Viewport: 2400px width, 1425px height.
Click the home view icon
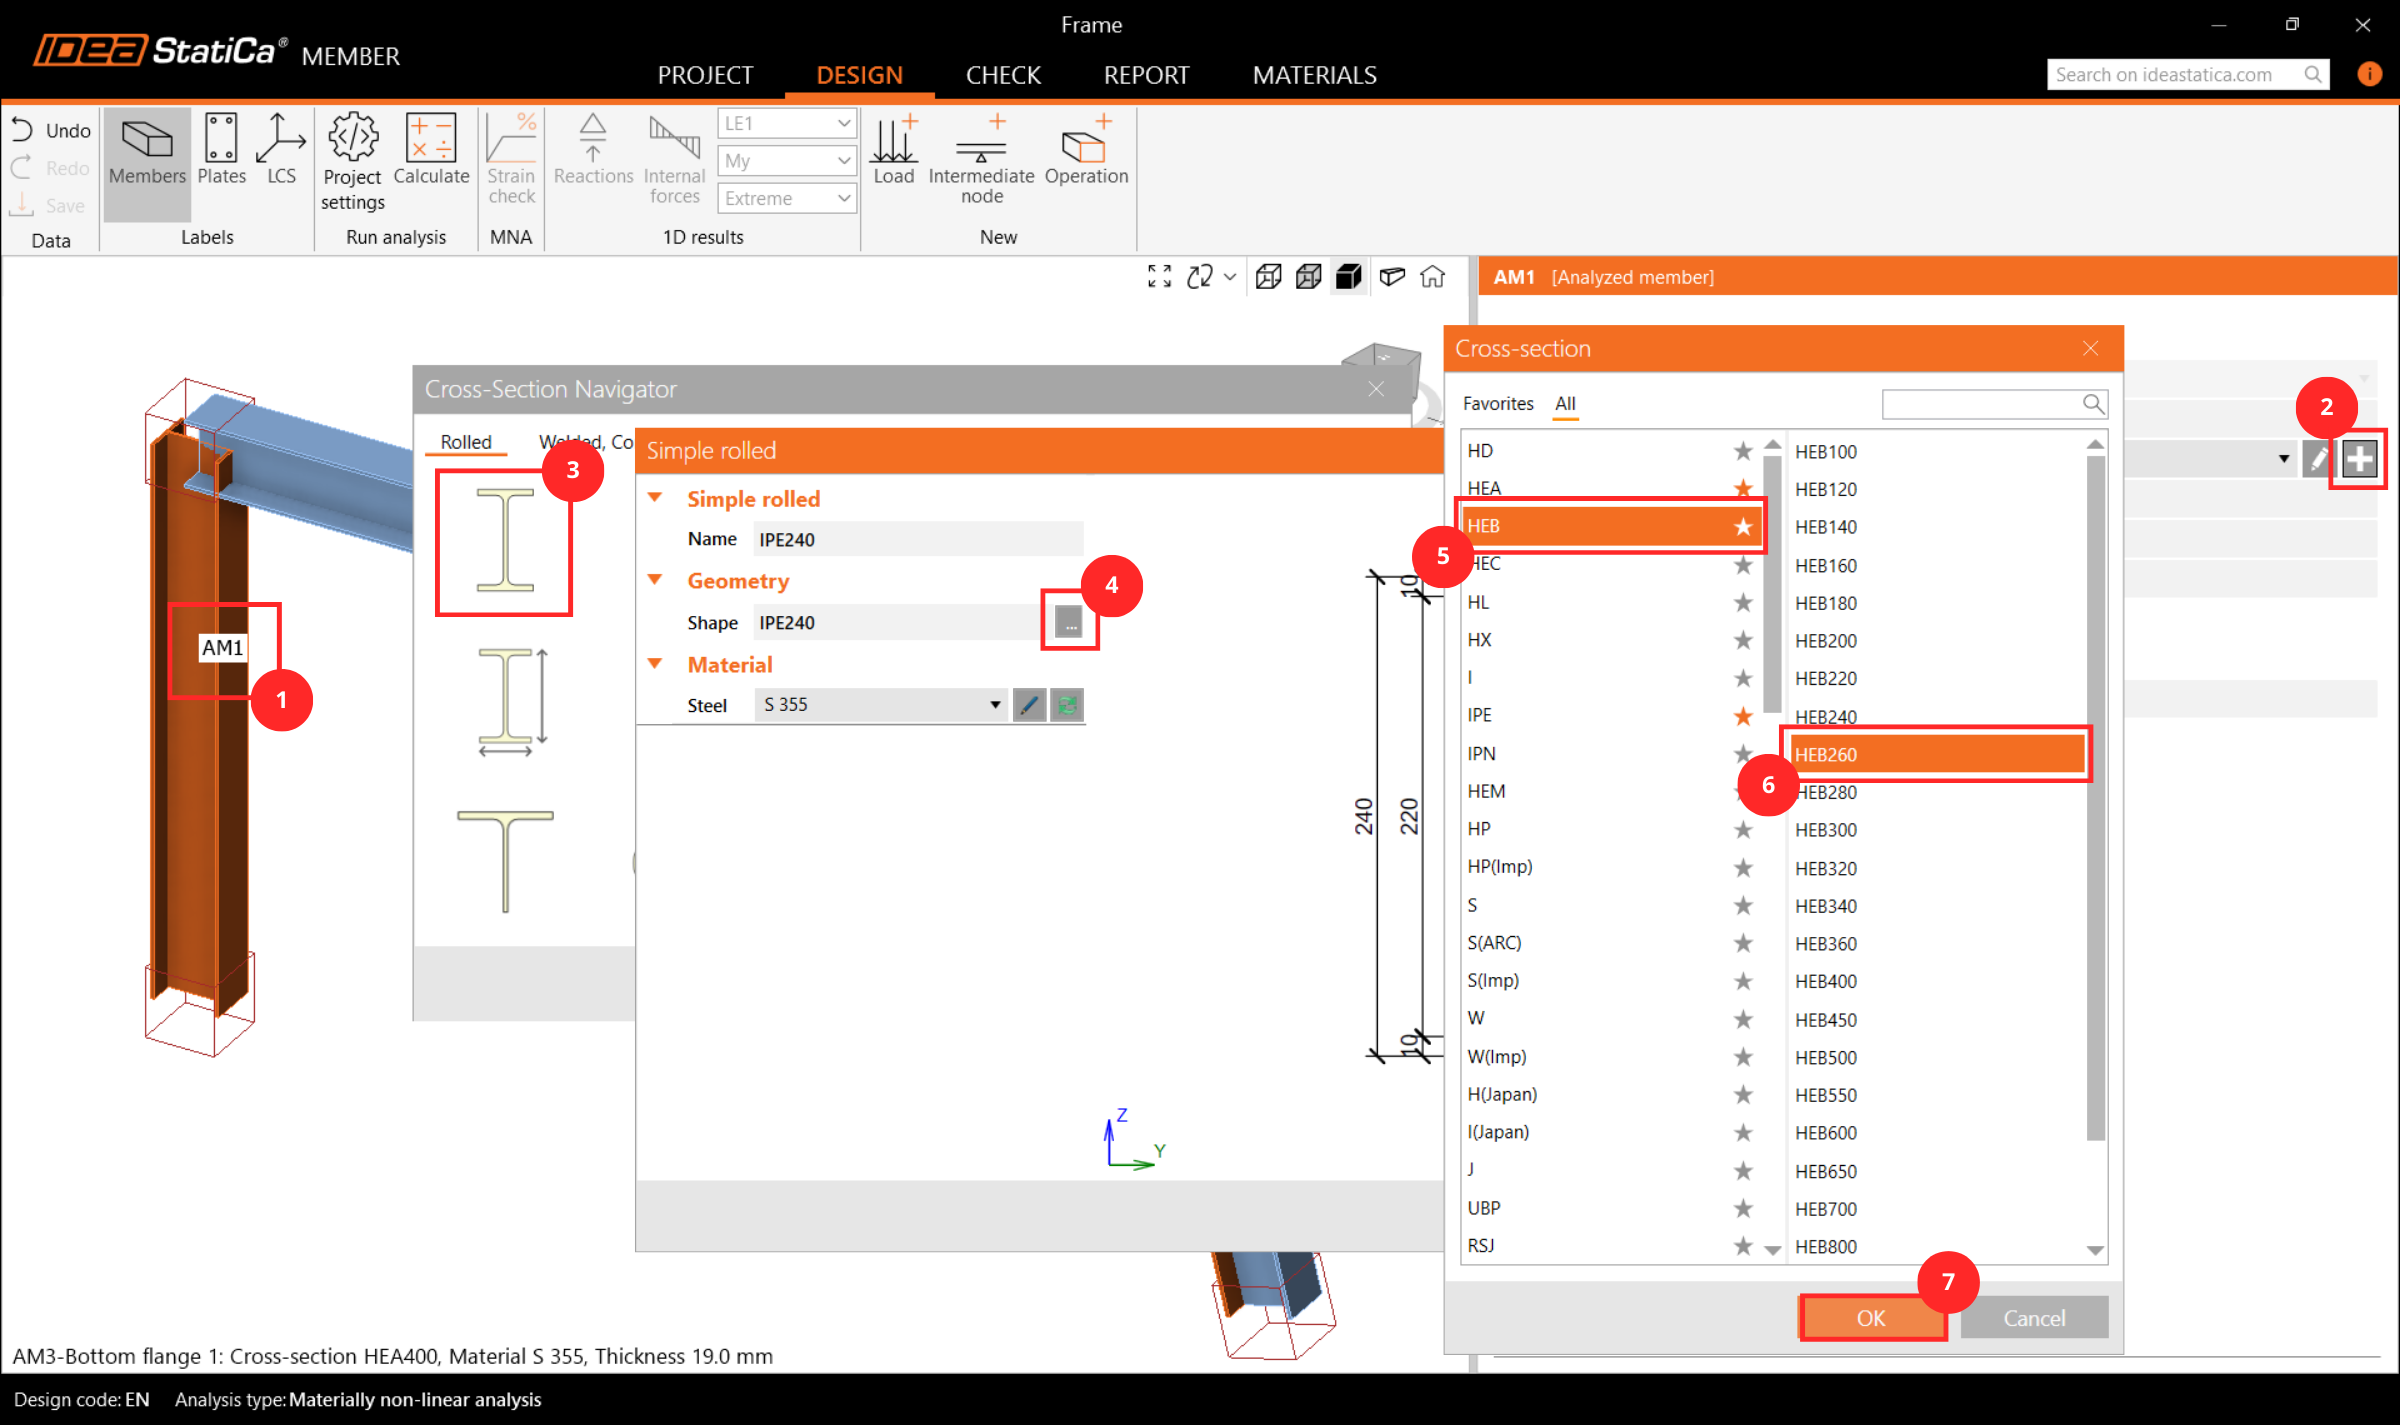1433,277
